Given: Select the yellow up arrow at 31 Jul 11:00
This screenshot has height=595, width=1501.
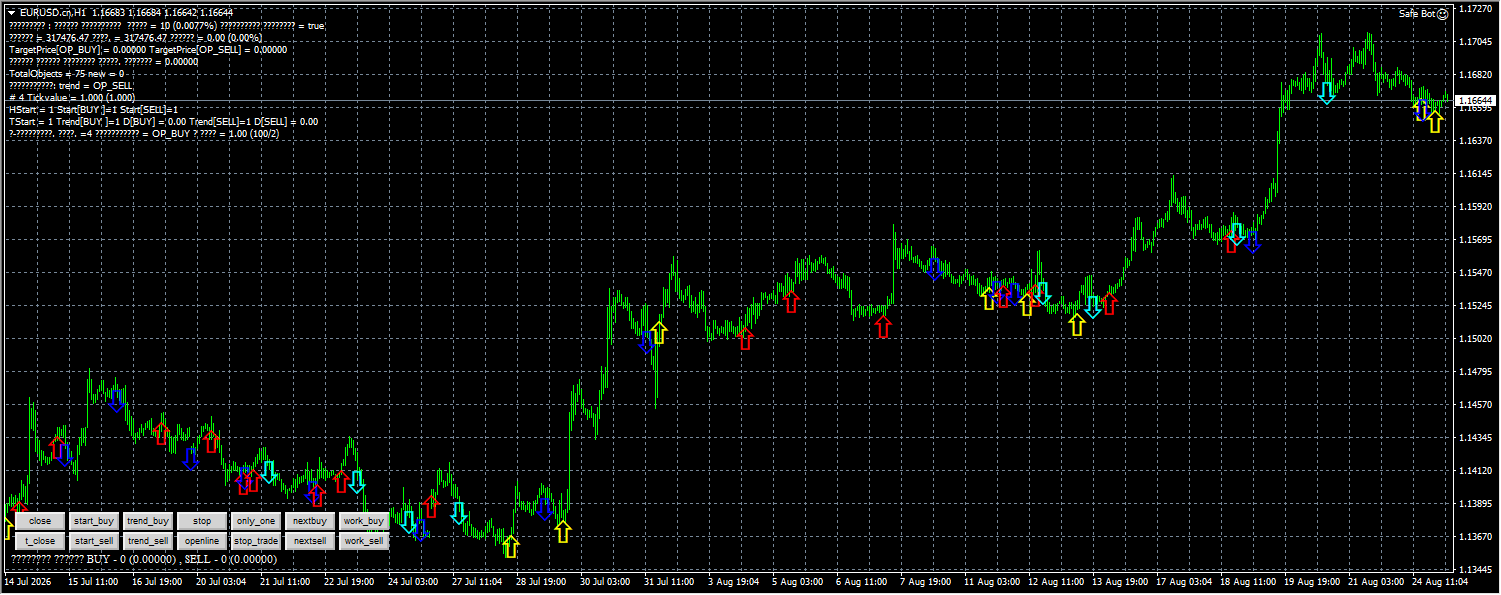Looking at the screenshot, I should [658, 333].
